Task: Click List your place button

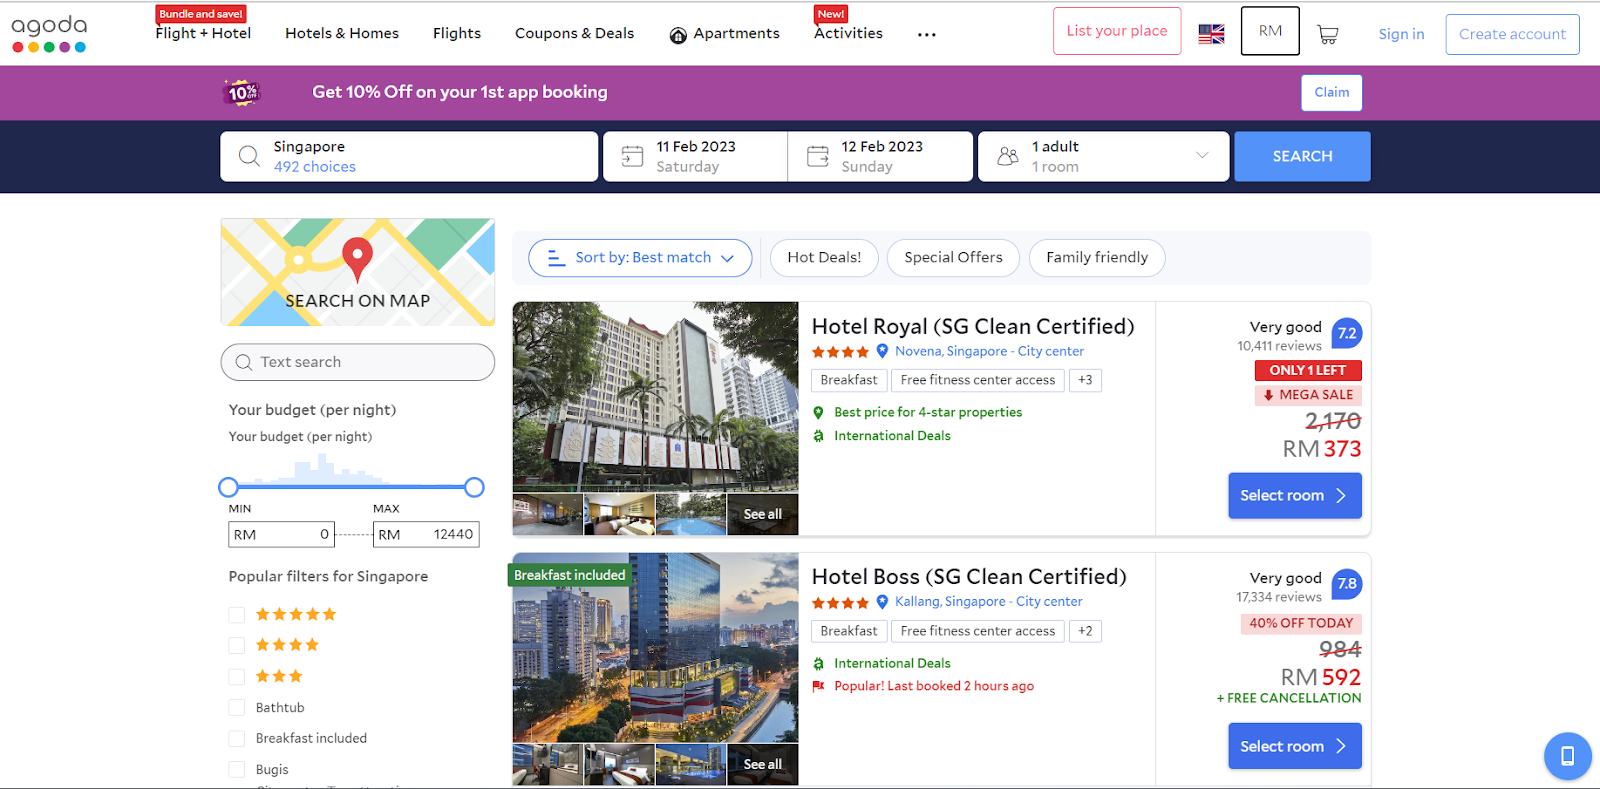Action: coord(1117,31)
